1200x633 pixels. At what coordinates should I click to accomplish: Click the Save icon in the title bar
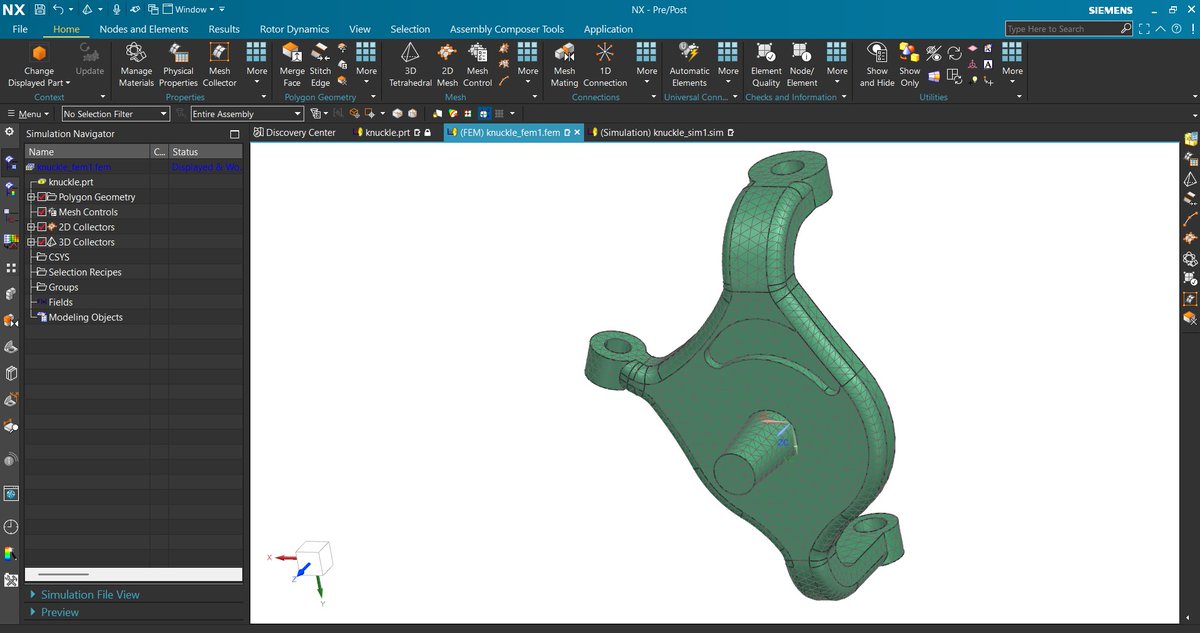click(x=38, y=9)
